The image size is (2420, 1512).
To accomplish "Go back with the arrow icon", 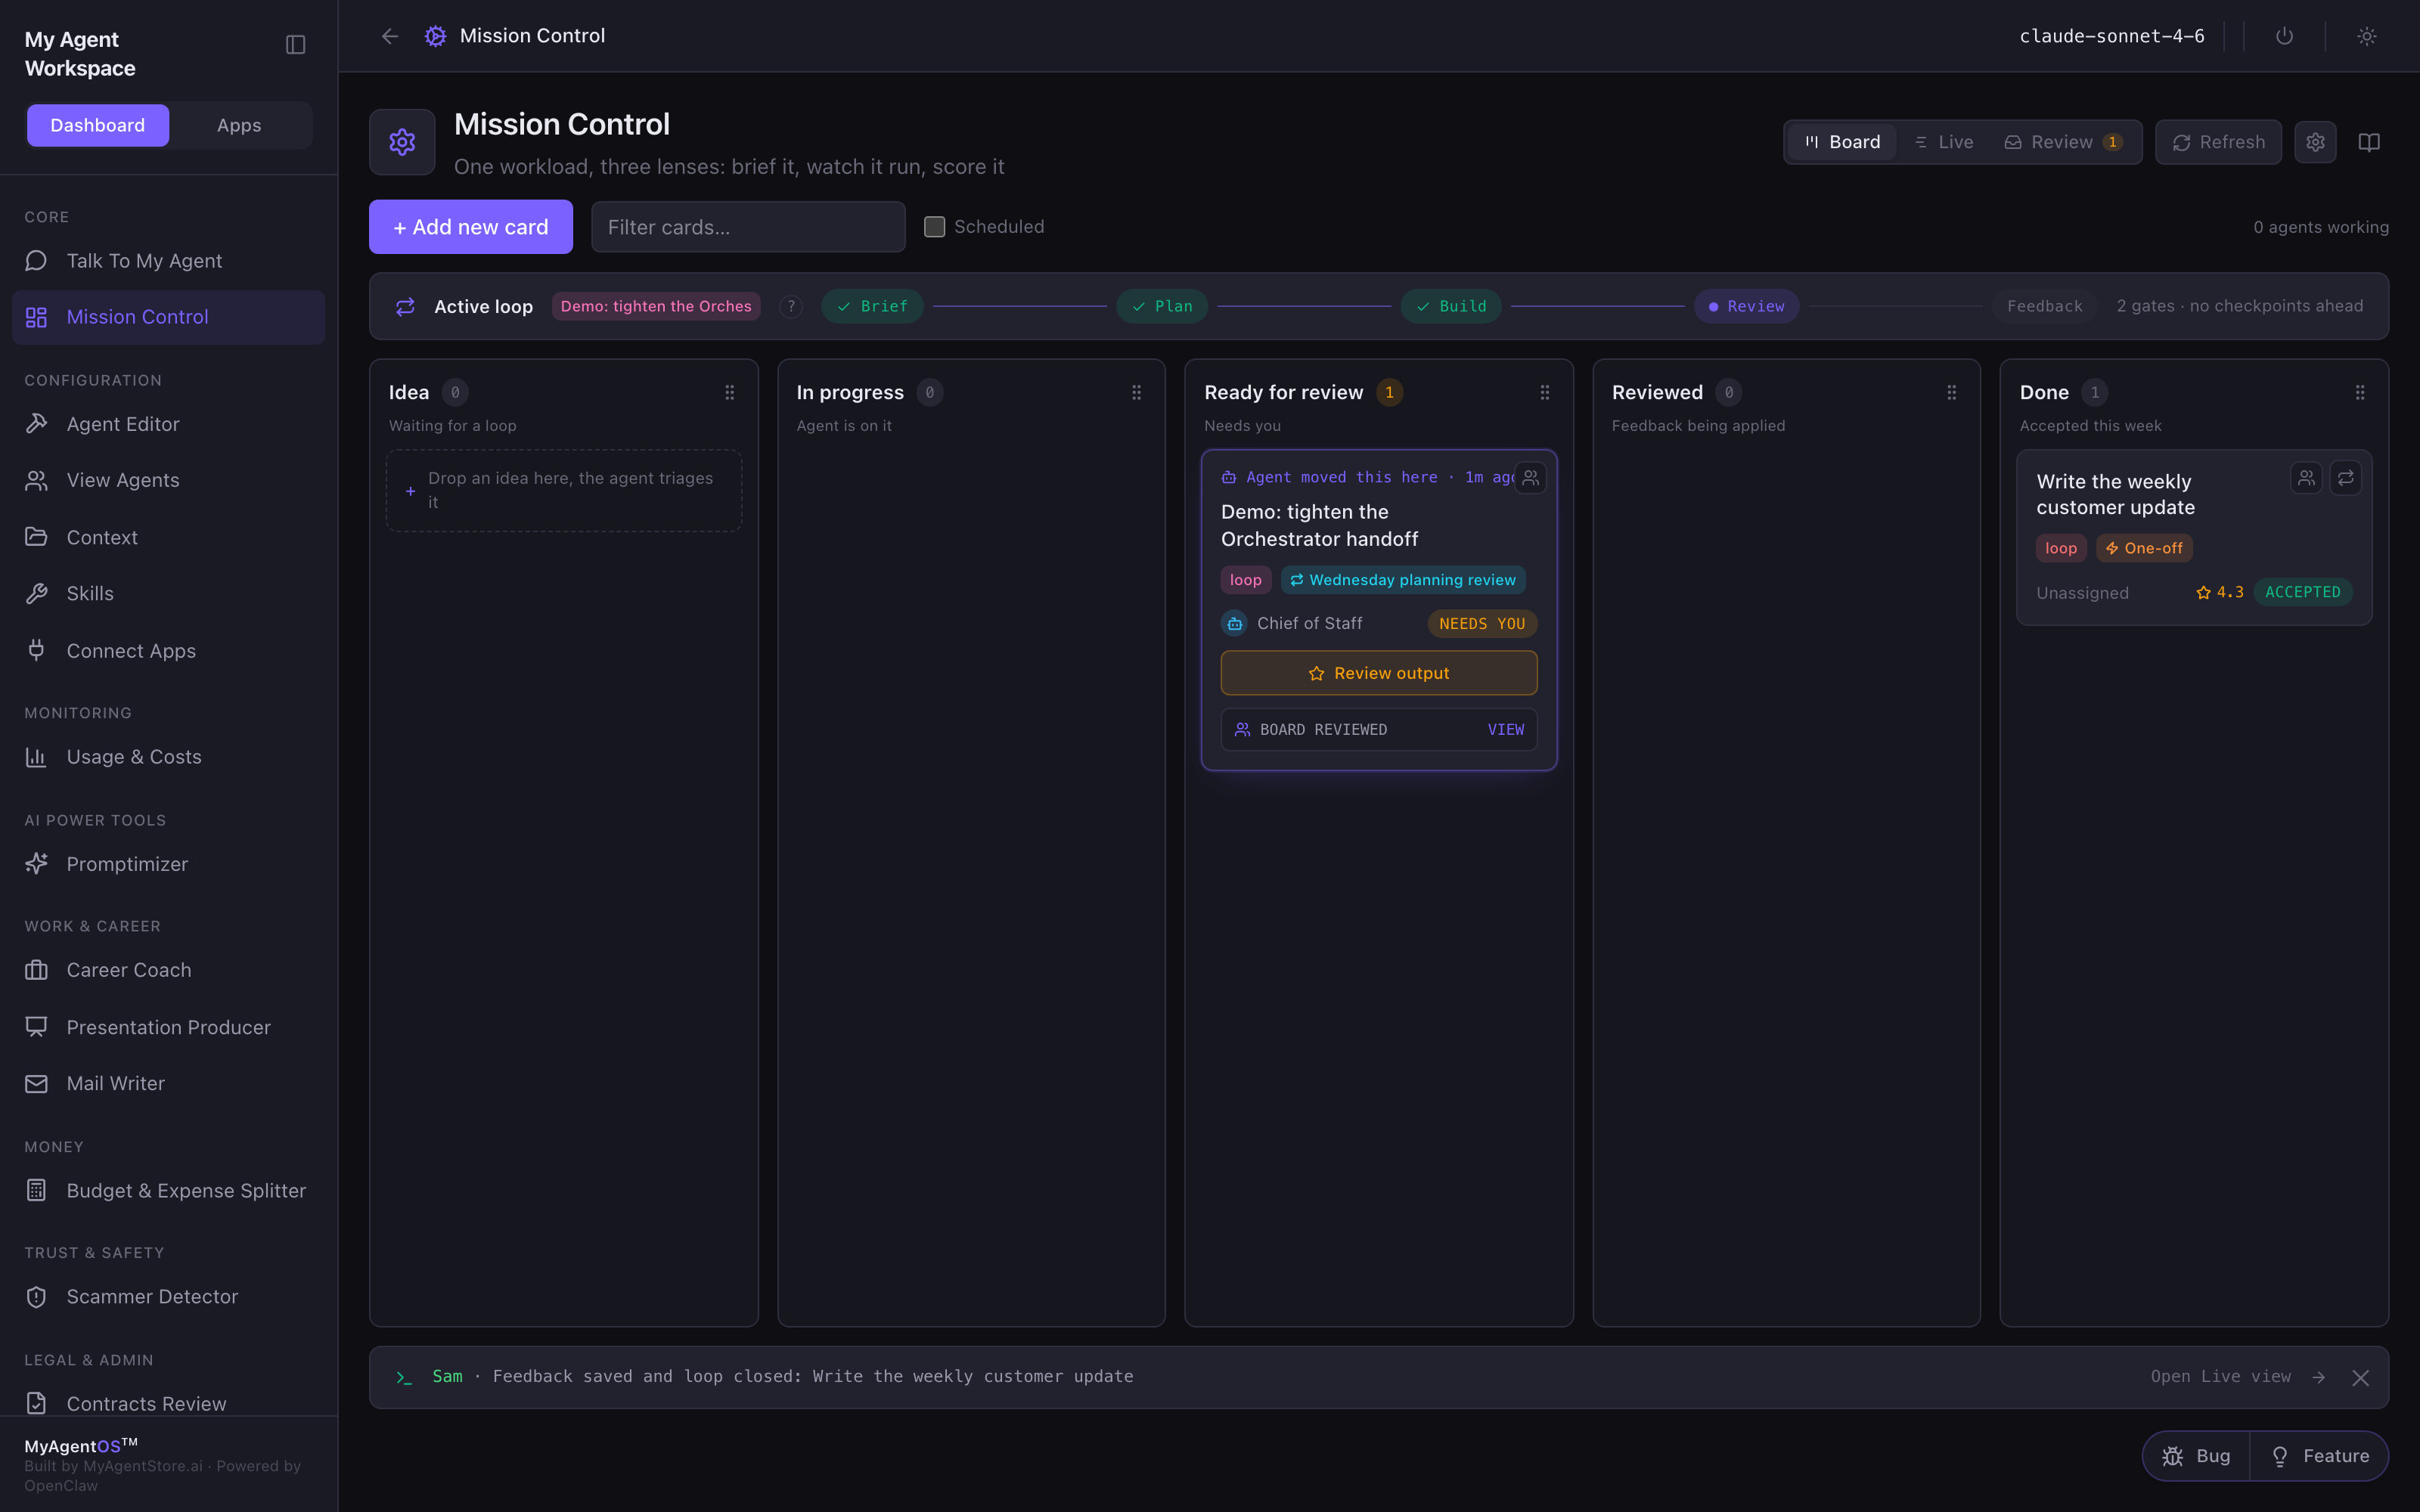I will 390,36.
